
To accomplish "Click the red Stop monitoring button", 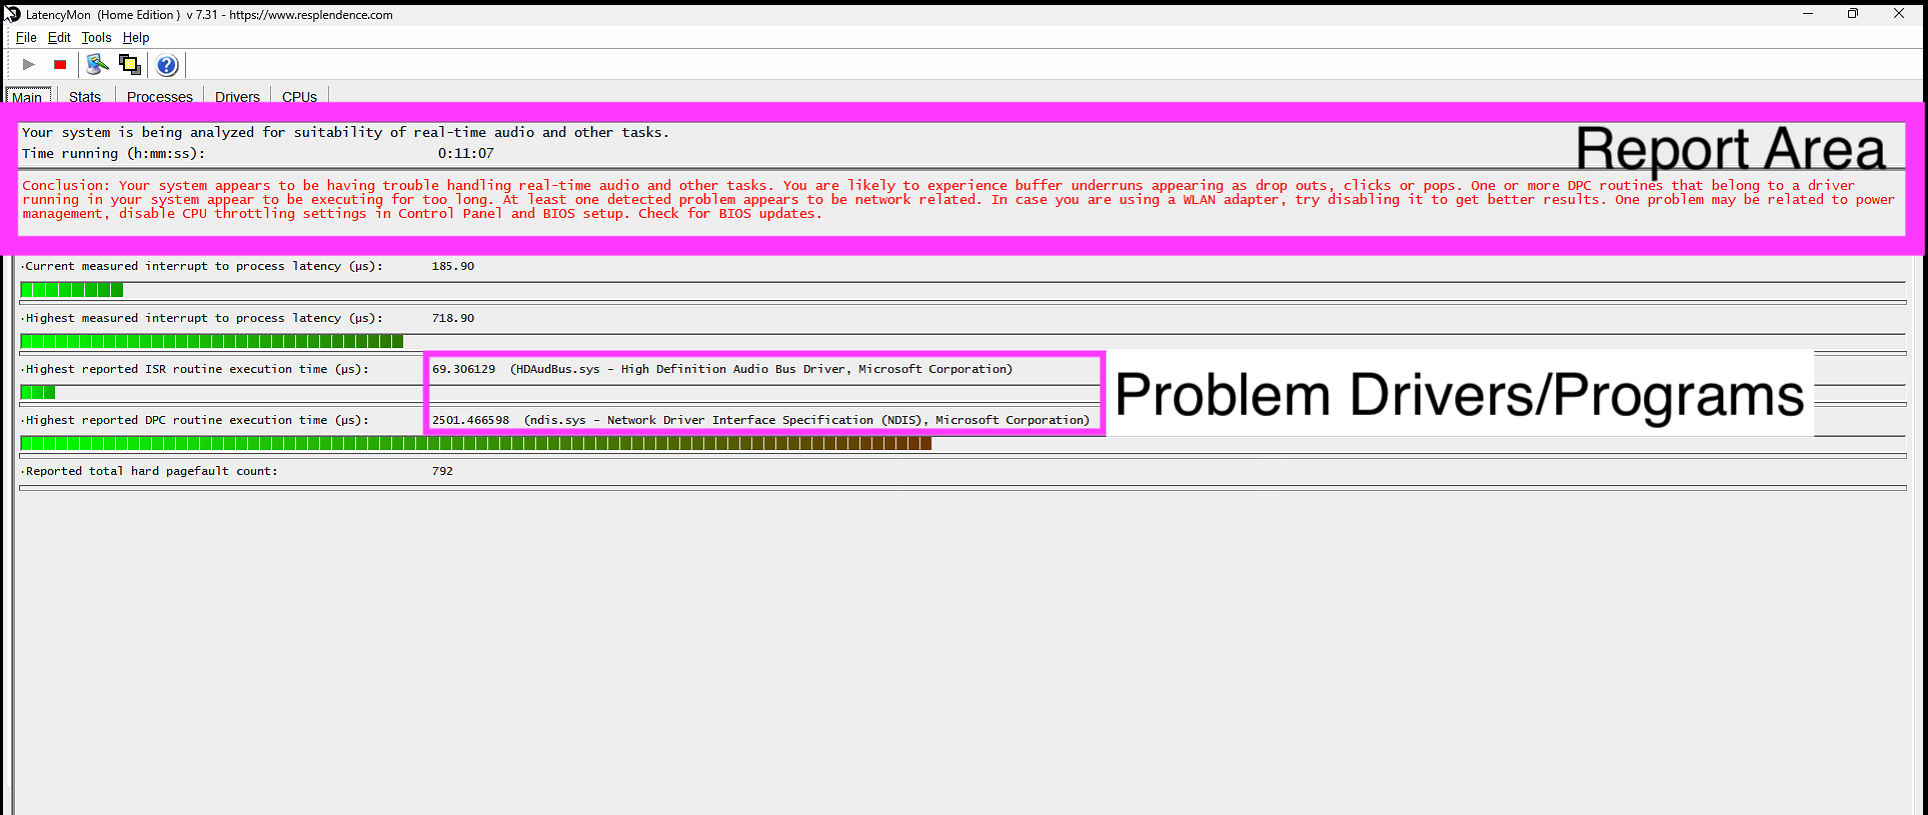I will click(x=60, y=65).
